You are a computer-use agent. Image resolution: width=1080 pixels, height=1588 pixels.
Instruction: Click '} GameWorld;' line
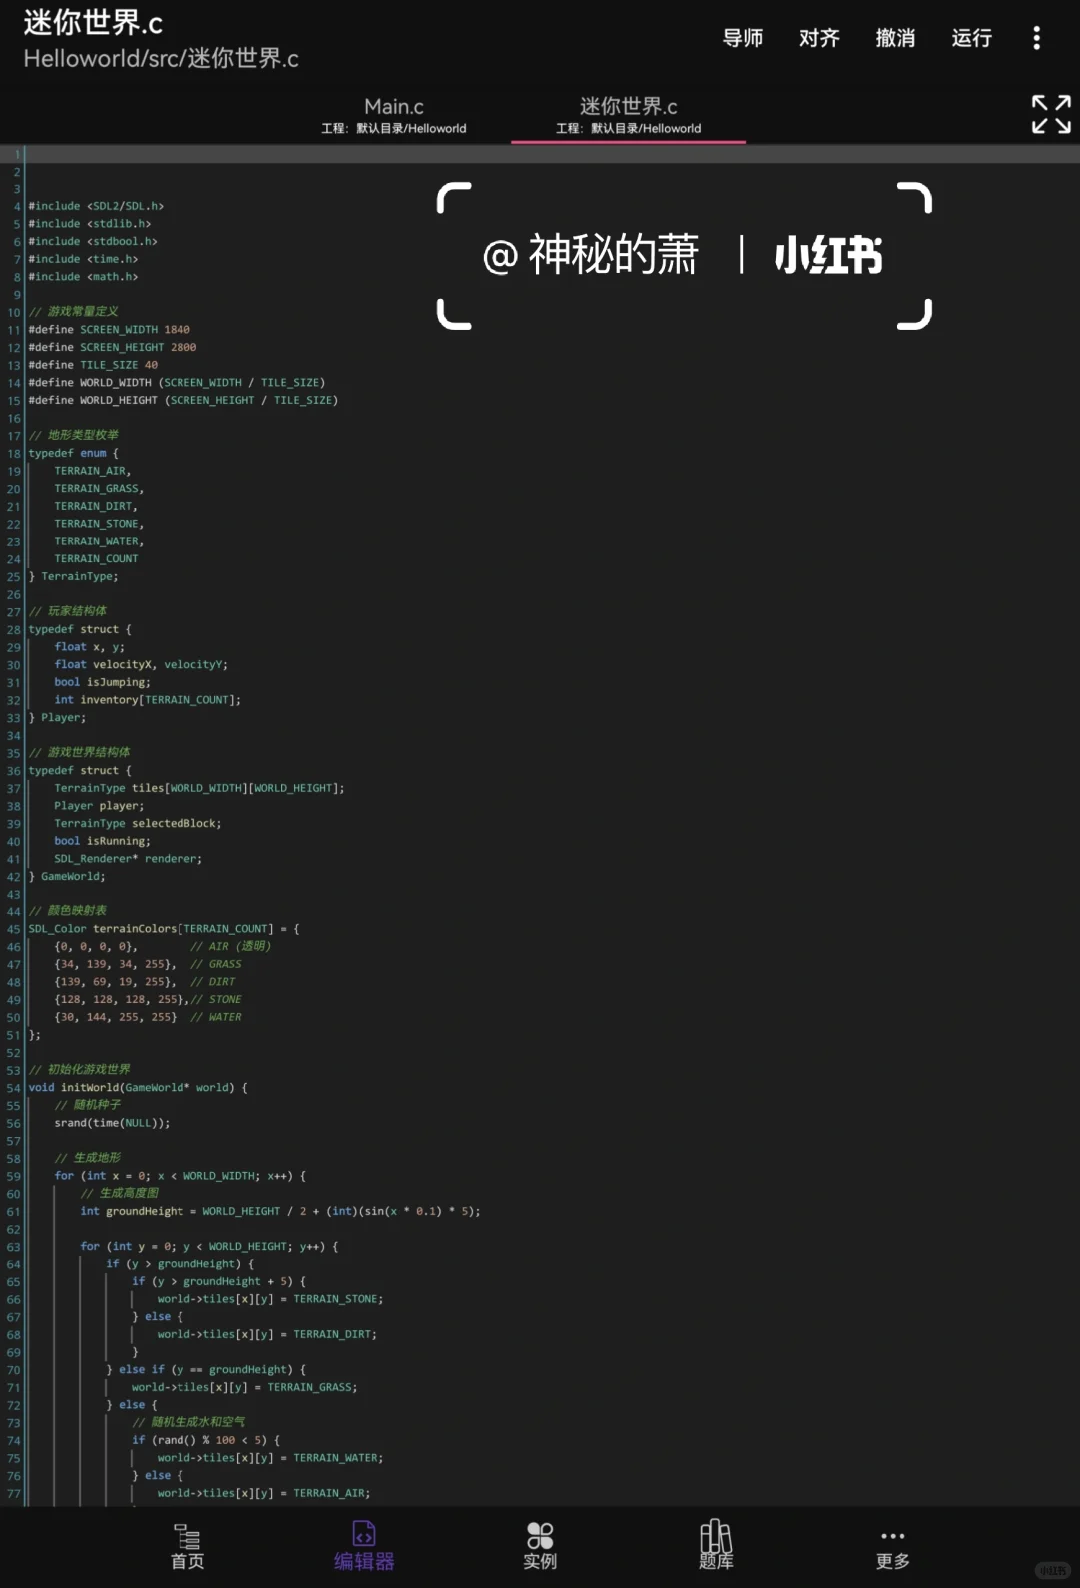[x=67, y=877]
